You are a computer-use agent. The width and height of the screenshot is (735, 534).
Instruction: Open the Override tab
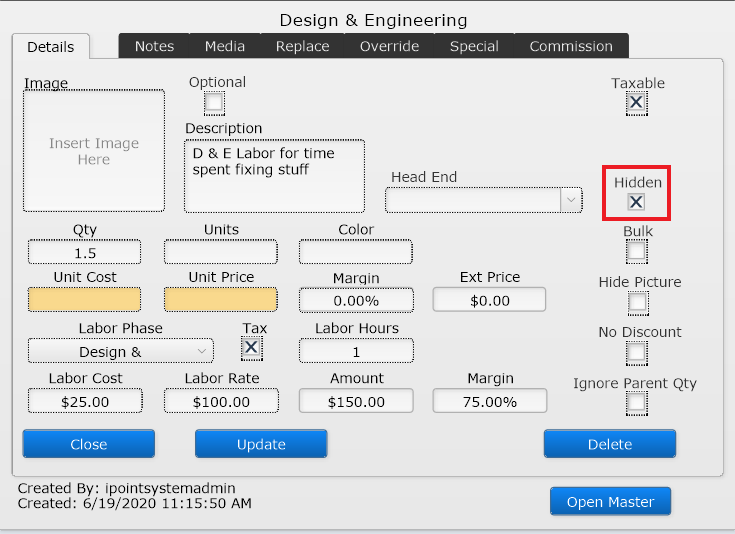click(389, 46)
